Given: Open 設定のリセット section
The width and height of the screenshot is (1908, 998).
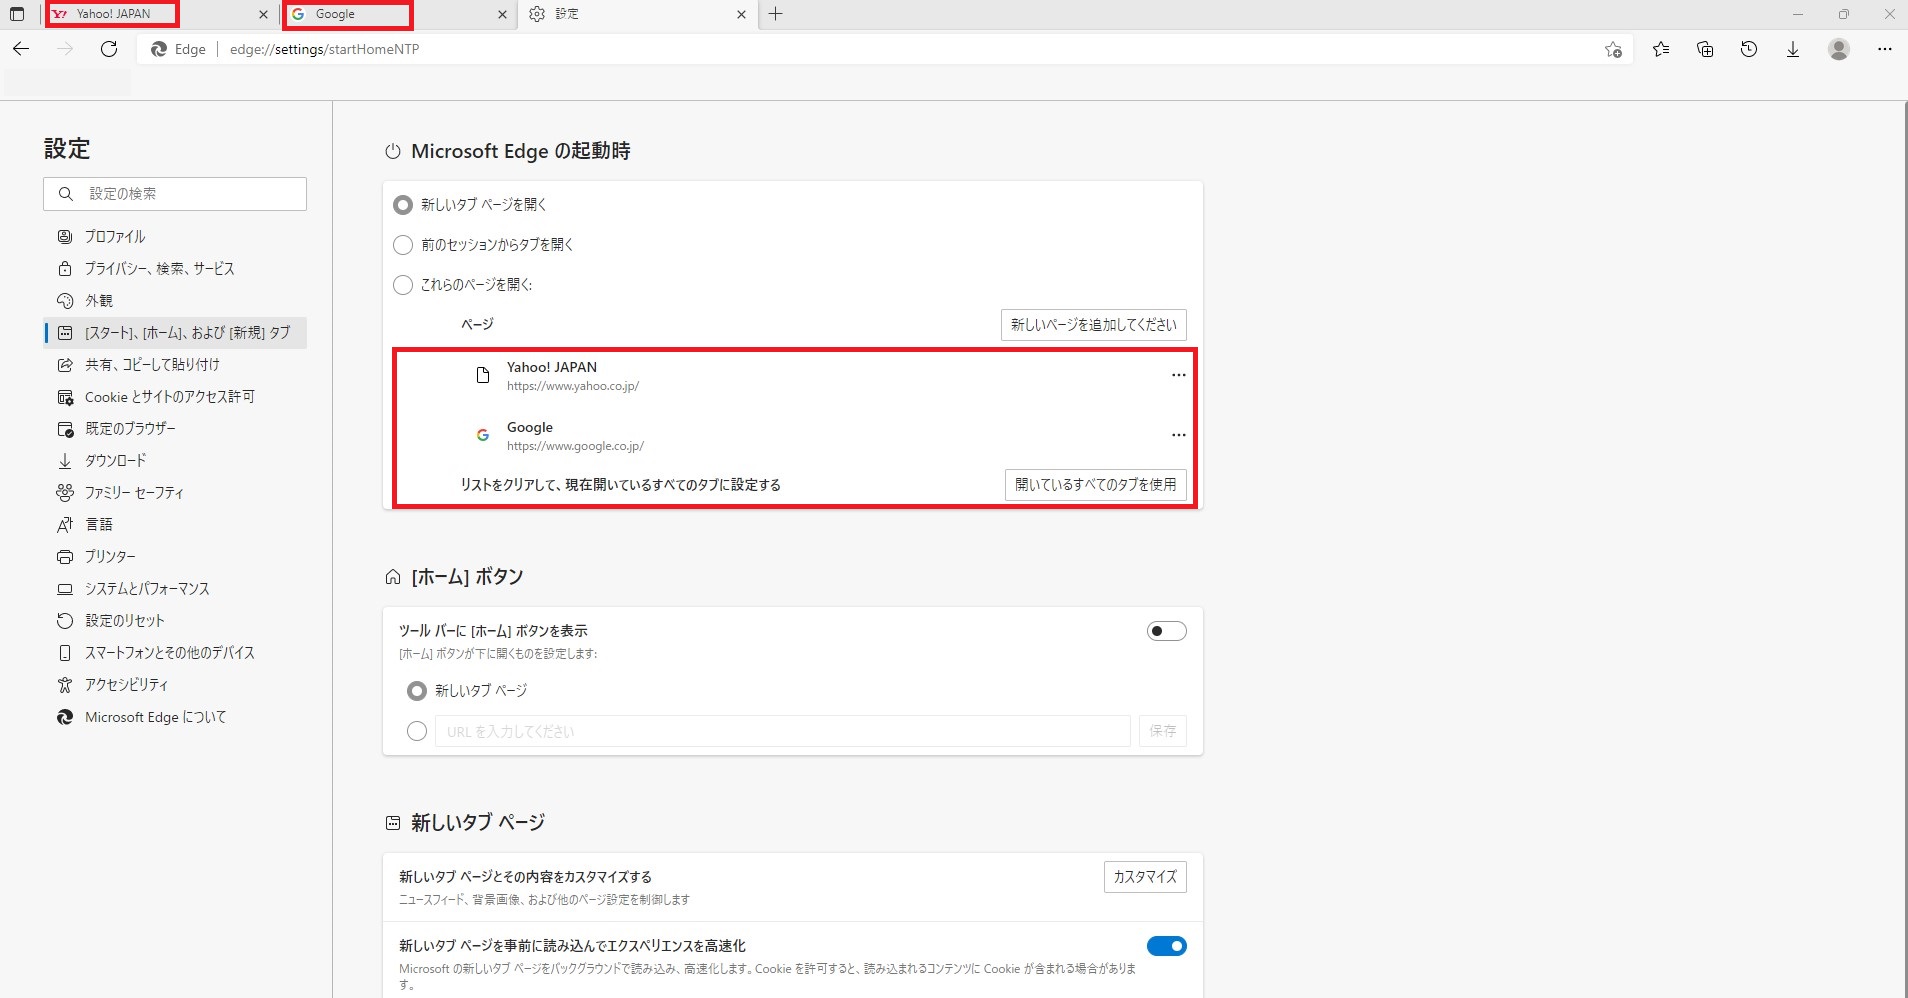Looking at the screenshot, I should pos(175,621).
